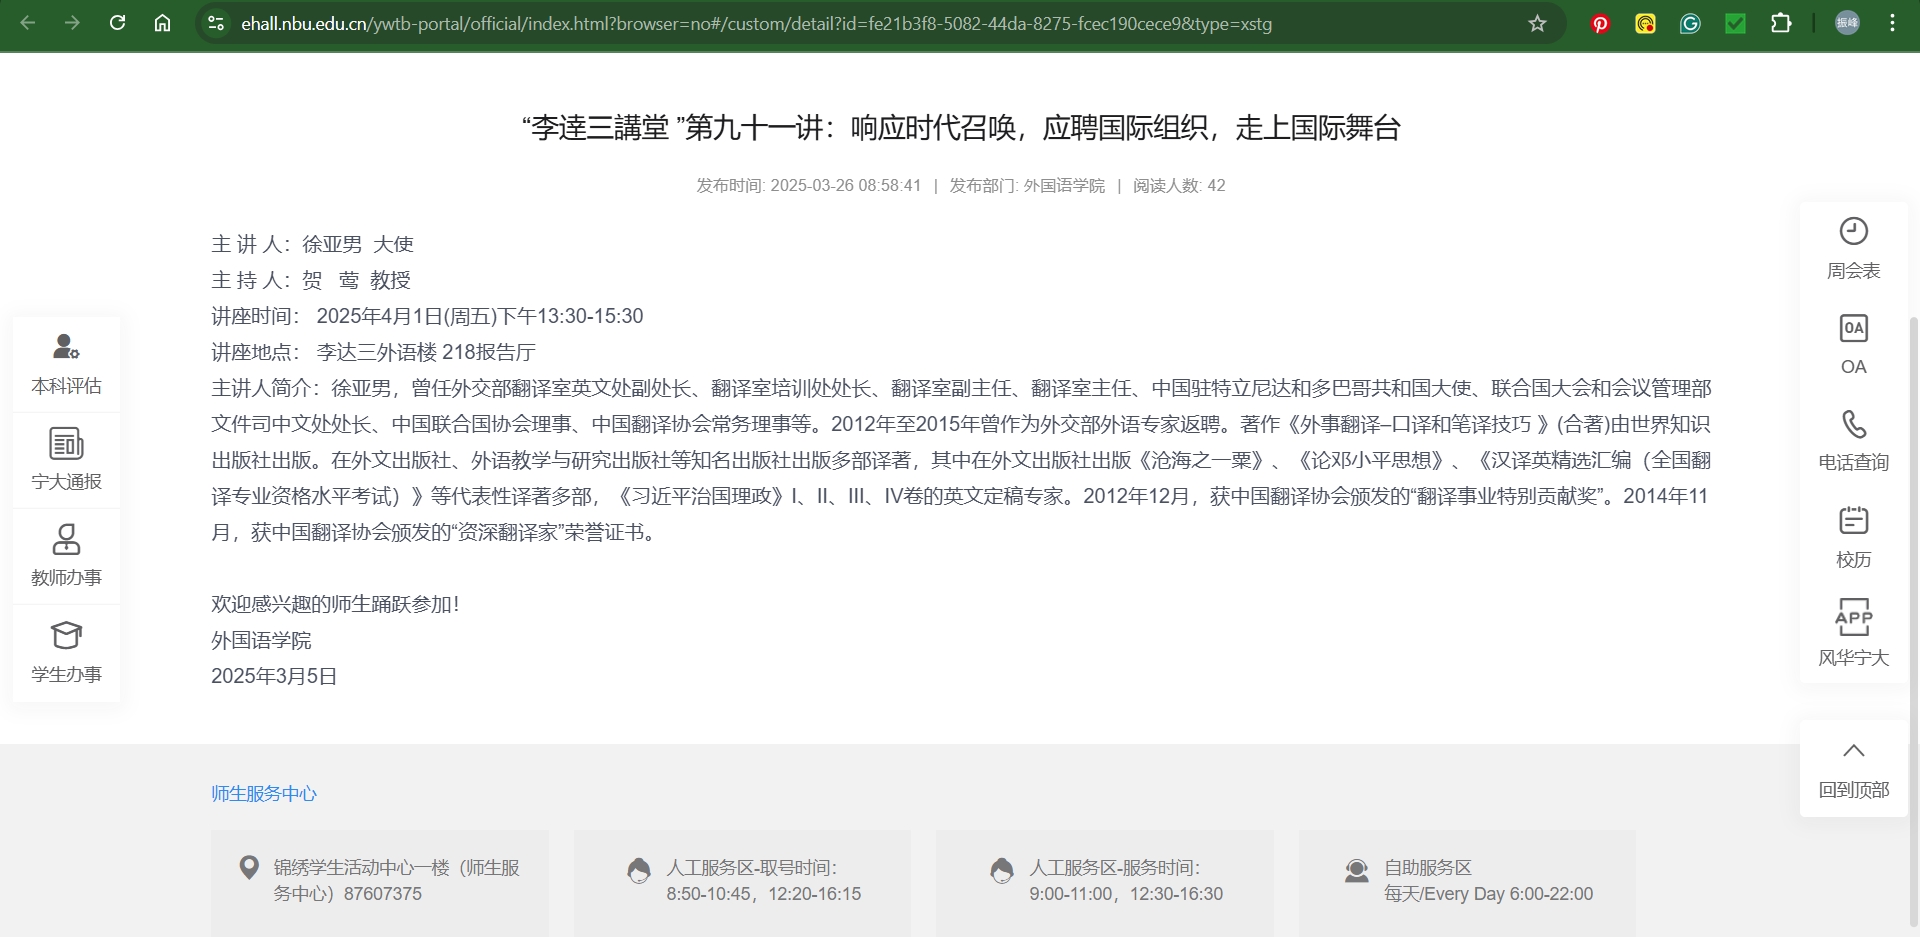The width and height of the screenshot is (1920, 937).
Task: Open the 本科评估 sidebar icon
Action: pyautogui.click(x=66, y=348)
